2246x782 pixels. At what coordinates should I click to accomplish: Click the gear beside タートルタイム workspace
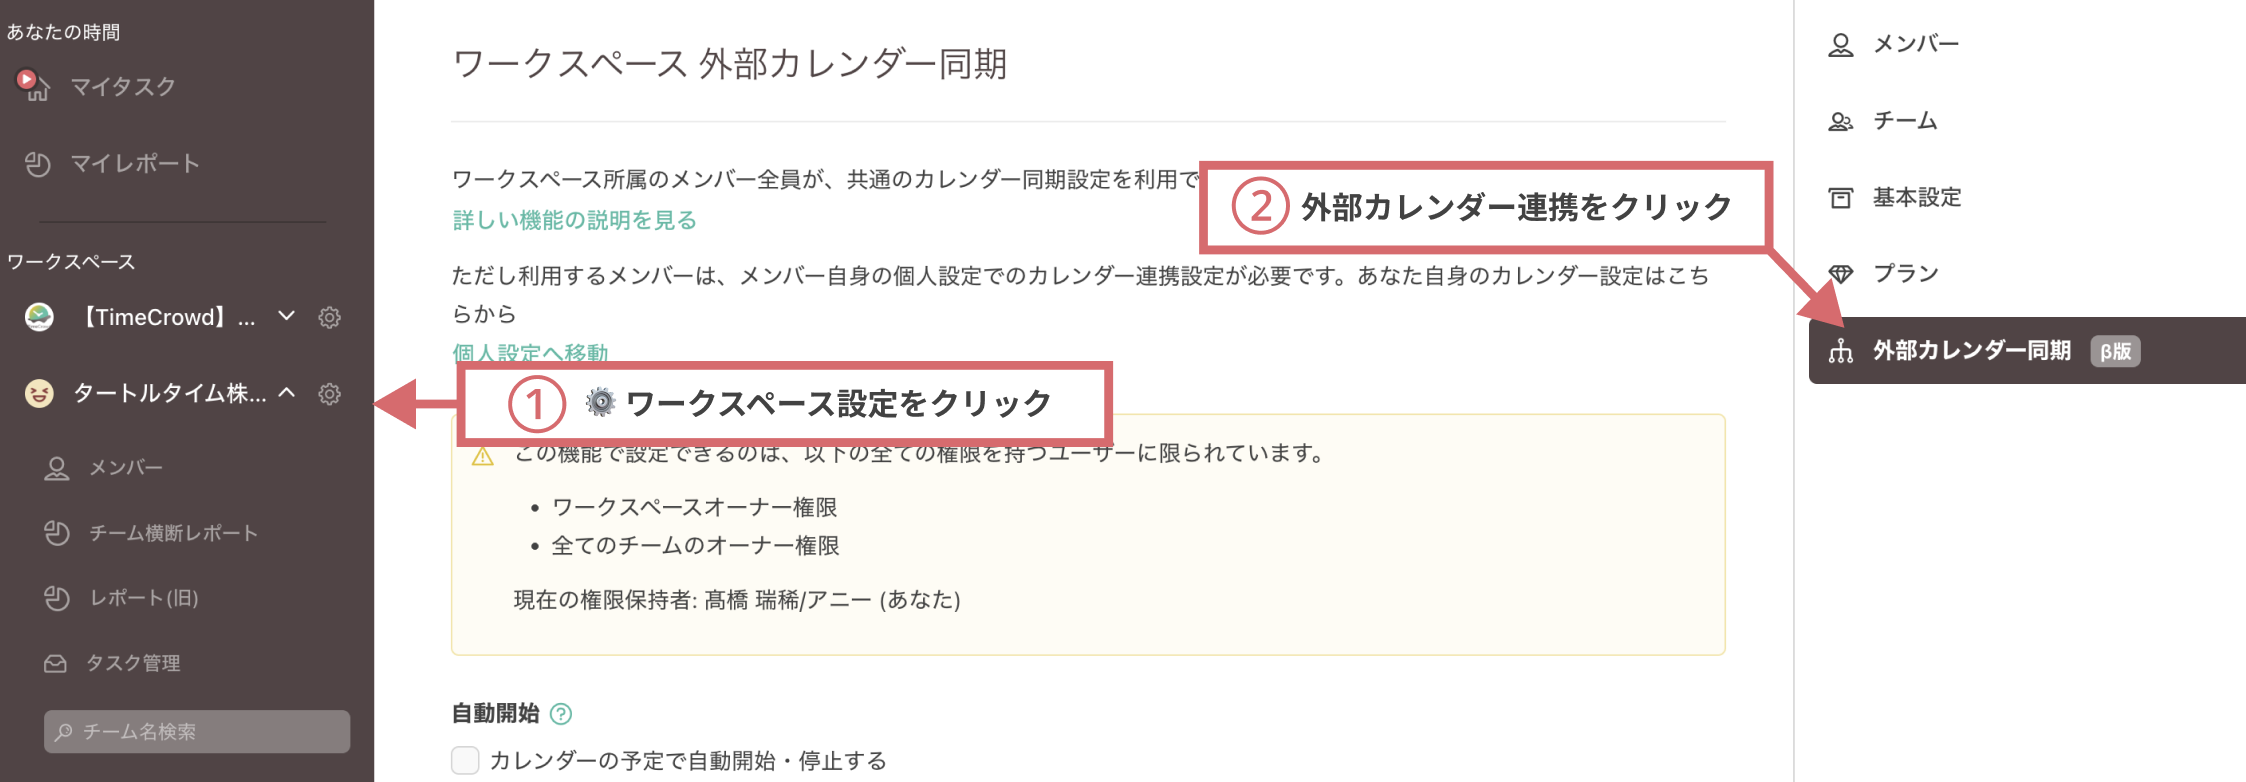click(329, 394)
